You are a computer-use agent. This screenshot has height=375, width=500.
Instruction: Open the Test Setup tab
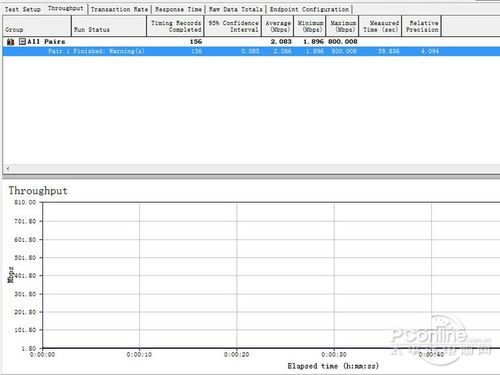22,9
